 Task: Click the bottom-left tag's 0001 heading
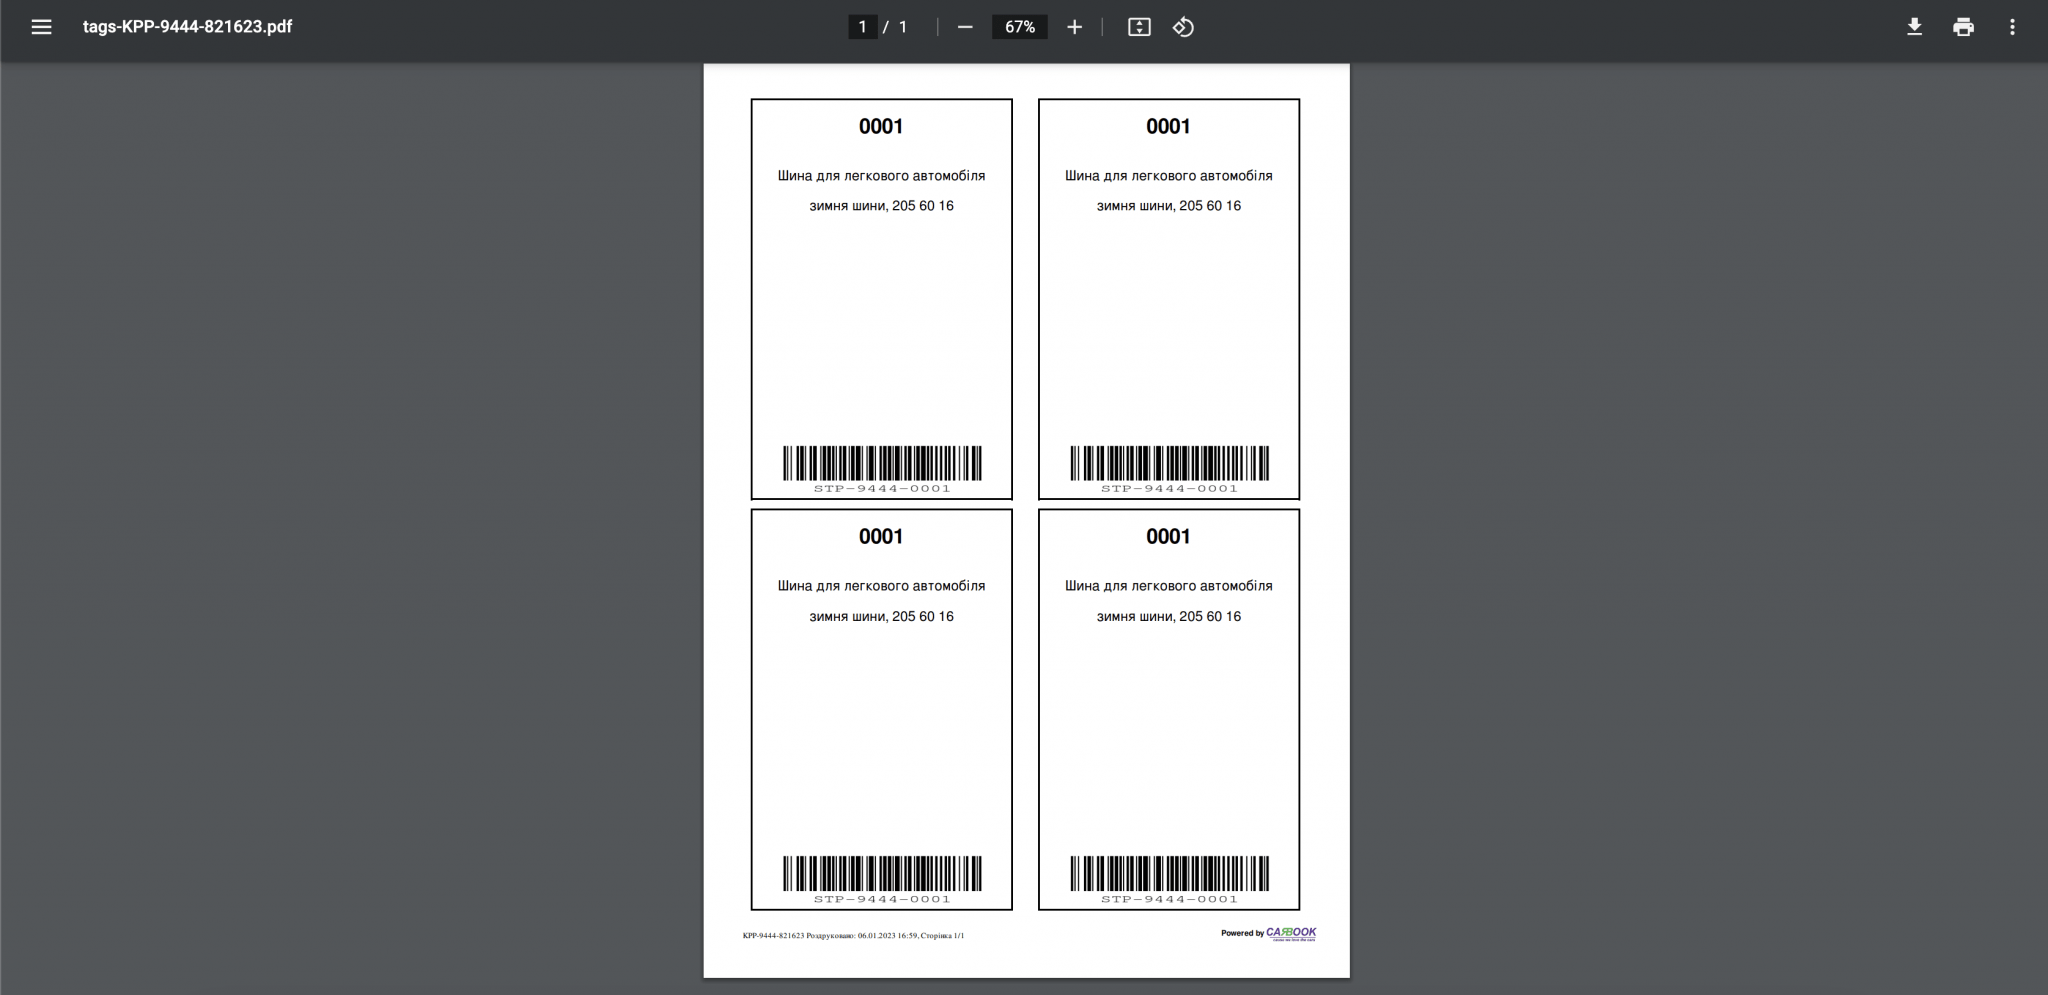(881, 536)
